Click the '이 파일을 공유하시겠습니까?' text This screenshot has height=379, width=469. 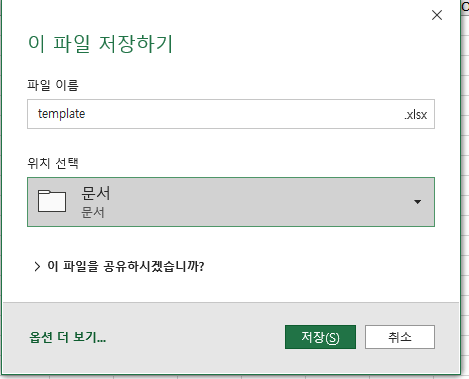coord(126,266)
